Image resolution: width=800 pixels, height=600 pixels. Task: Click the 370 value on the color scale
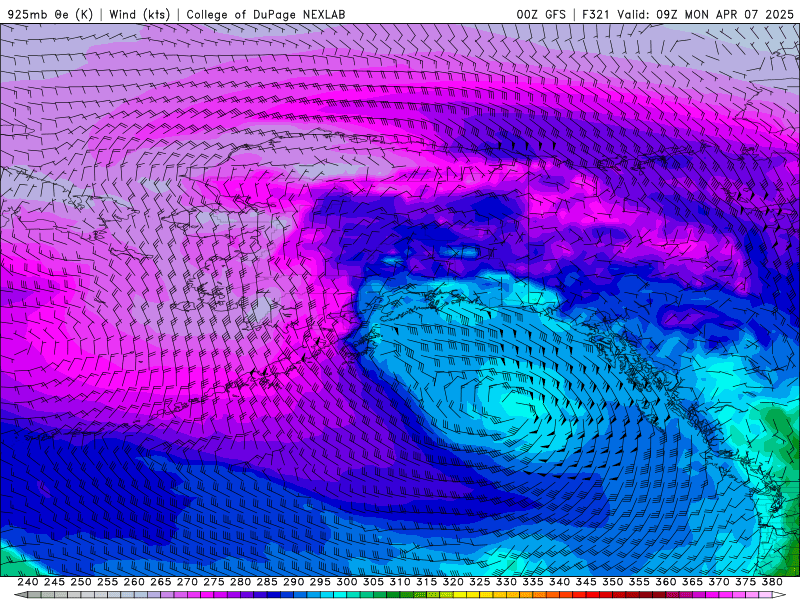coord(718,582)
